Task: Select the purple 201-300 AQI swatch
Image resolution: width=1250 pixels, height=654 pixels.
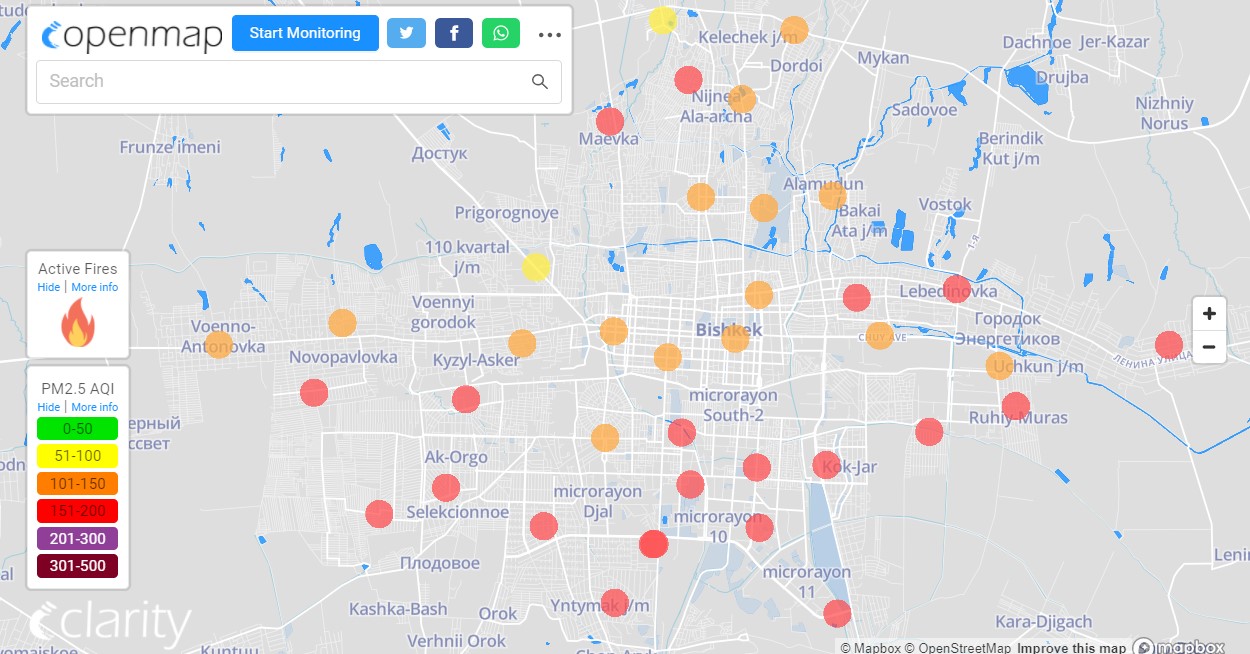Action: click(77, 539)
